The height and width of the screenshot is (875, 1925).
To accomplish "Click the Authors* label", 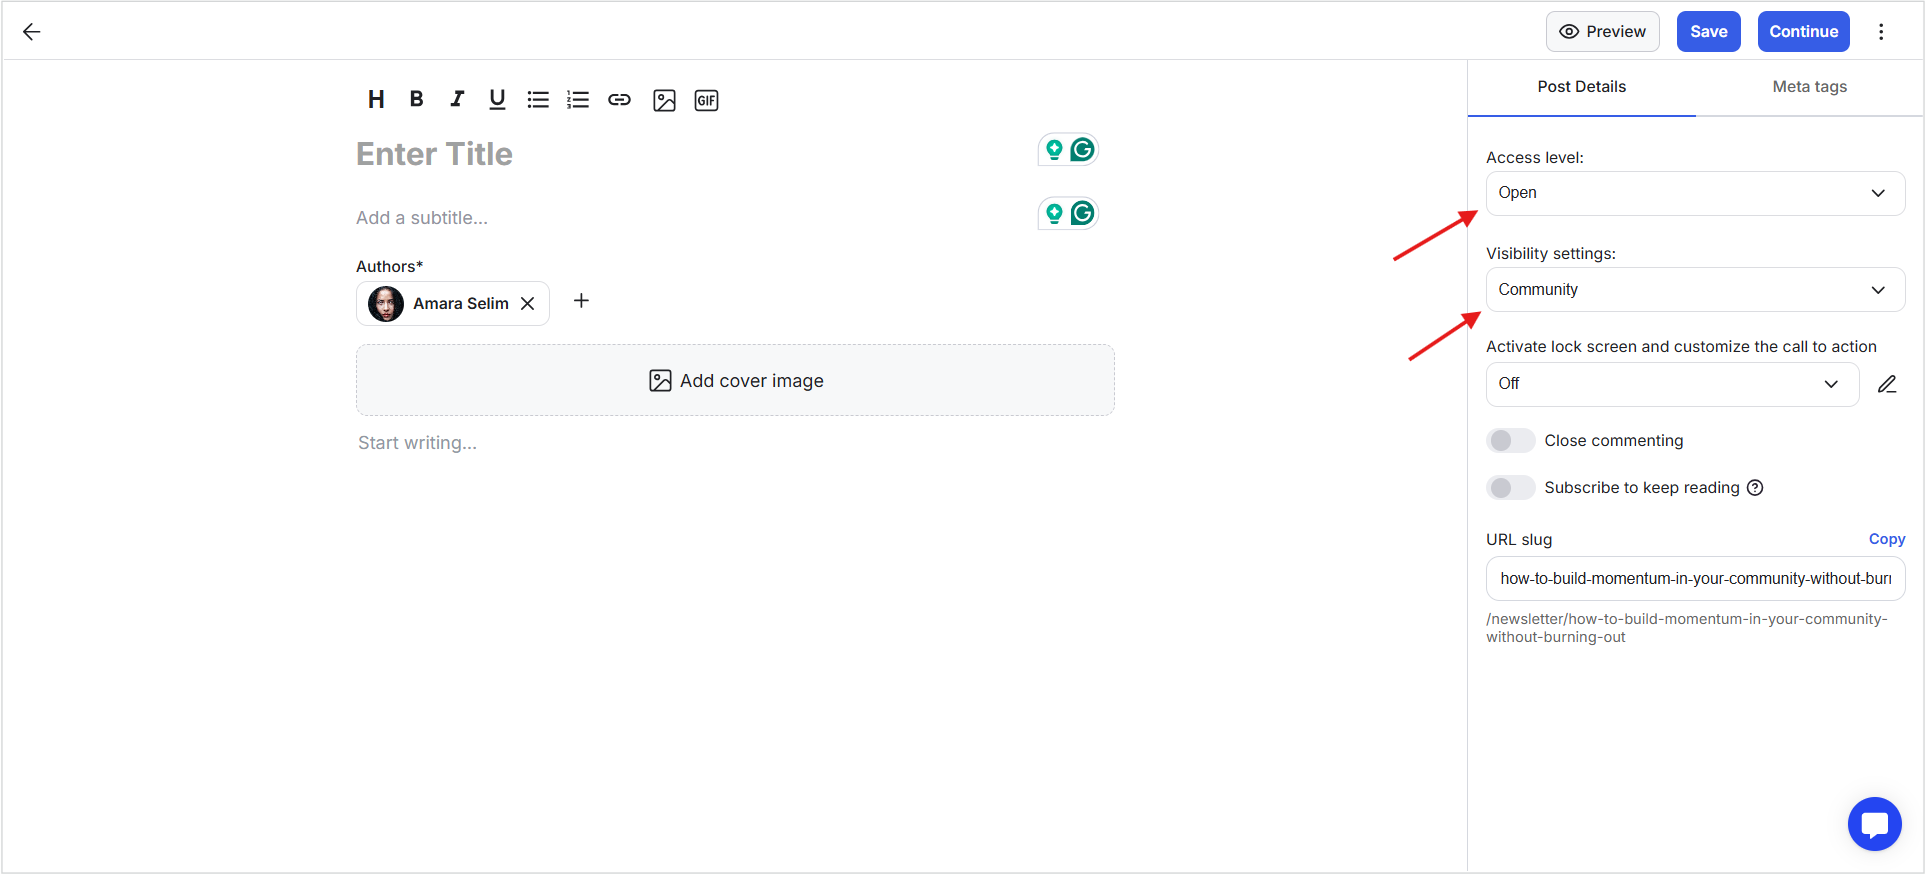I will point(389,266).
